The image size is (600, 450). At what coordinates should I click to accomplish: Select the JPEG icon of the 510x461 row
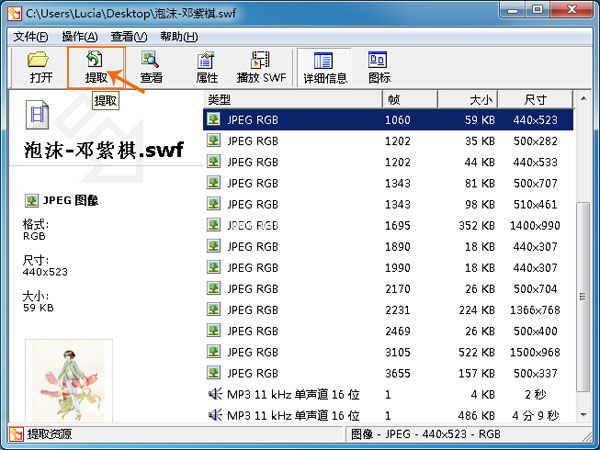click(x=214, y=204)
